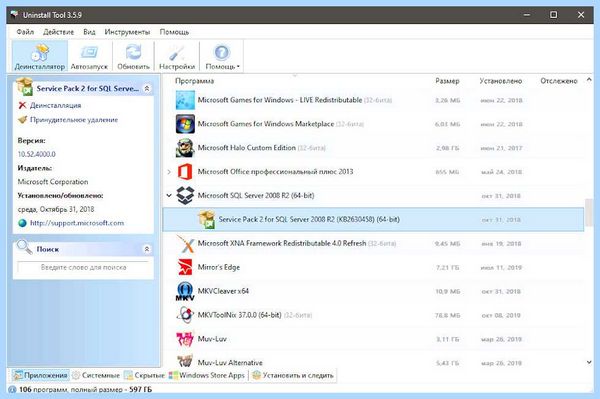Open the Вид menu
The width and height of the screenshot is (600, 399).
tap(89, 32)
